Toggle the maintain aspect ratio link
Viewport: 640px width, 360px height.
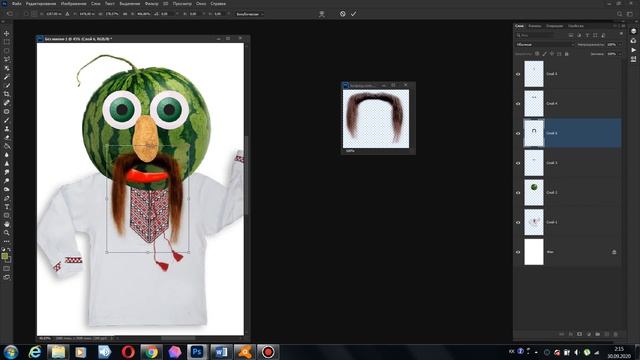coord(124,14)
